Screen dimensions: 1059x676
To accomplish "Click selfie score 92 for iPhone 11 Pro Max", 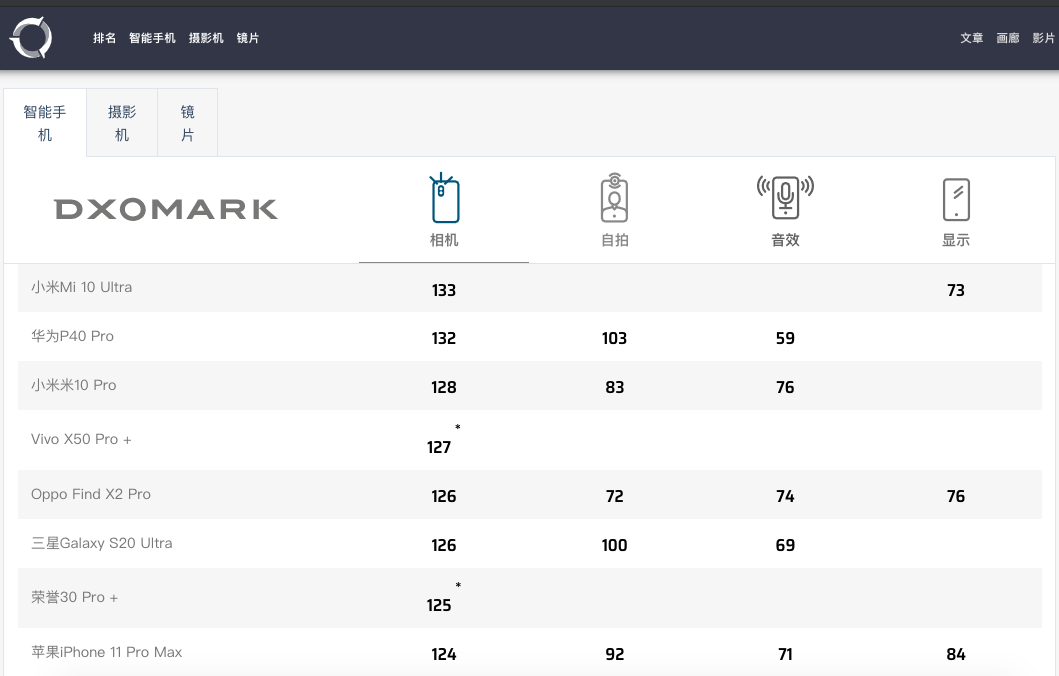I will (x=615, y=654).
